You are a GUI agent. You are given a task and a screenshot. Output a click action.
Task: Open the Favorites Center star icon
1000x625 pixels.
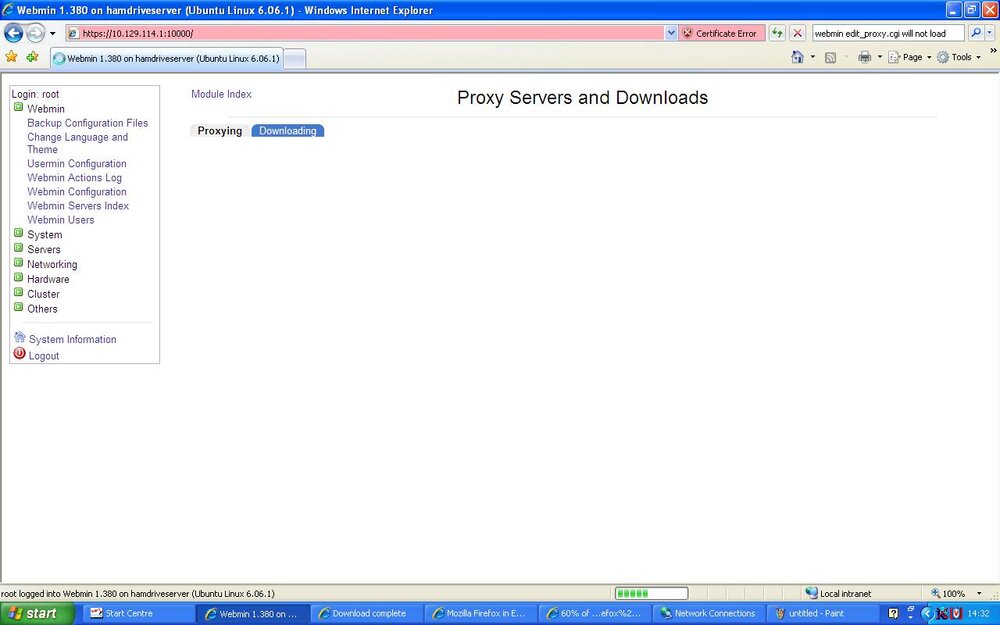pos(11,57)
